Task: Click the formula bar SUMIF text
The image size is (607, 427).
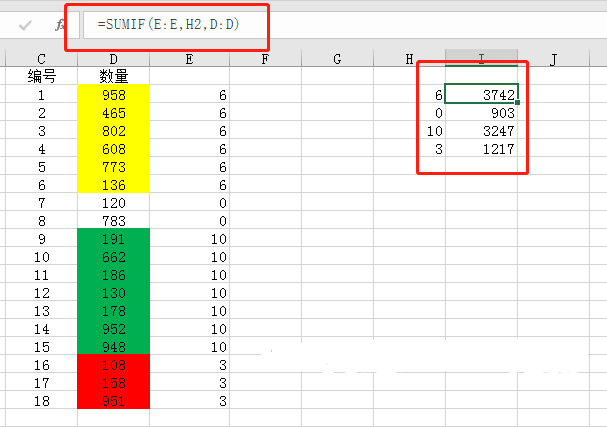Action: 168,24
